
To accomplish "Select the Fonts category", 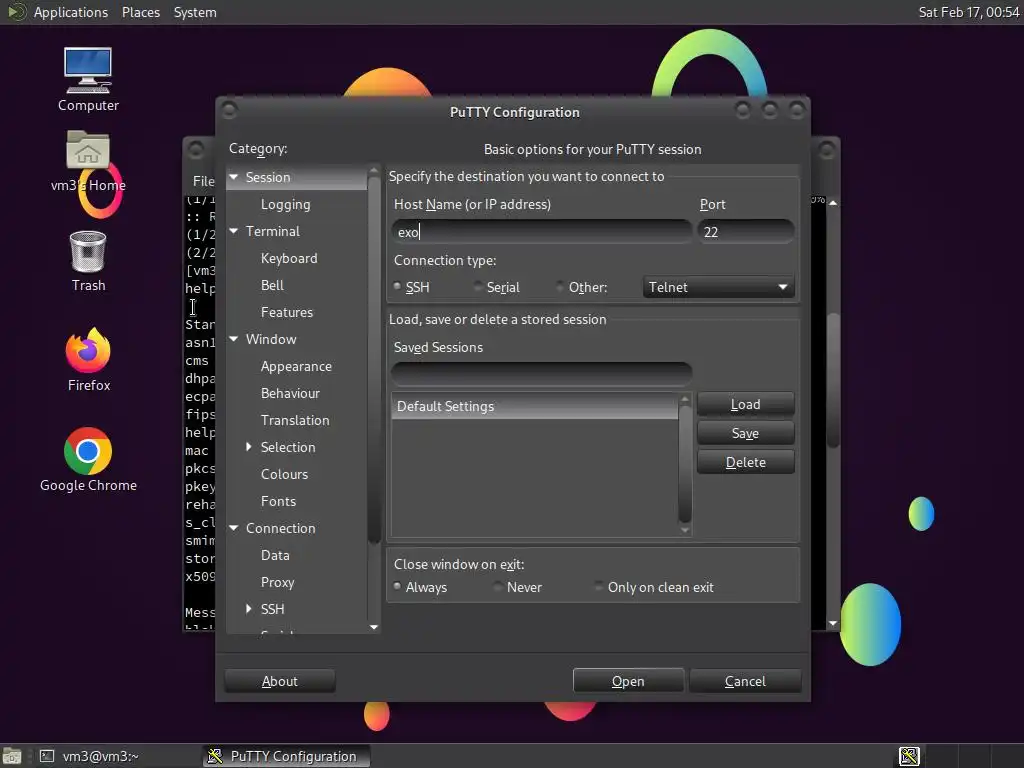I will click(x=278, y=501).
